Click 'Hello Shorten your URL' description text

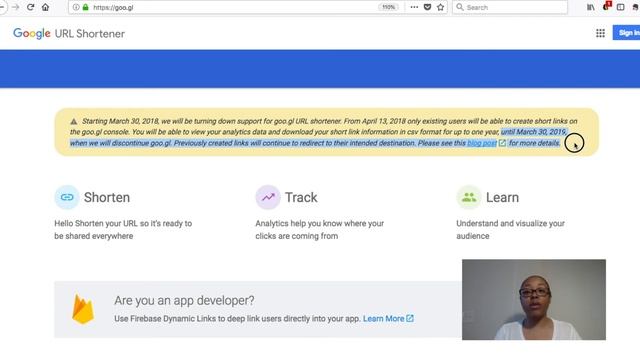(123, 230)
